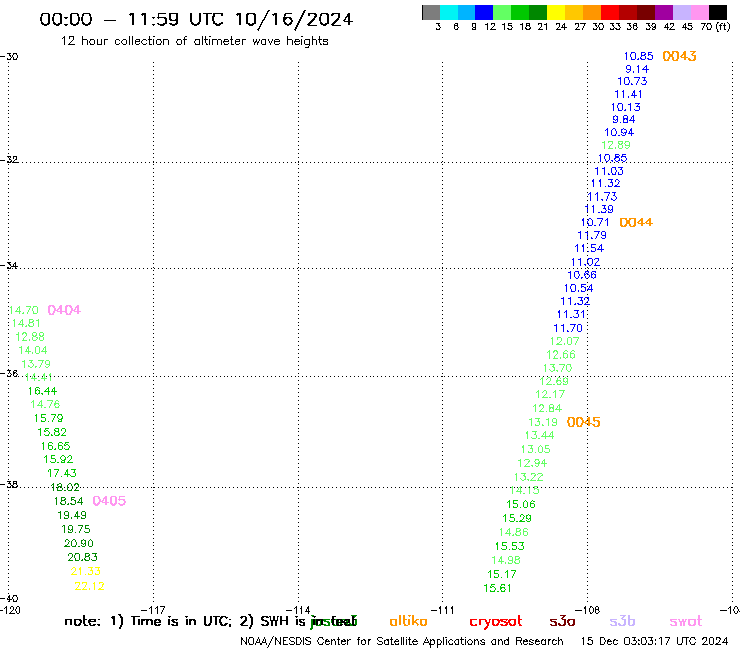Select the pink swatch in the color scale
The image size is (740, 650).
pos(700,12)
